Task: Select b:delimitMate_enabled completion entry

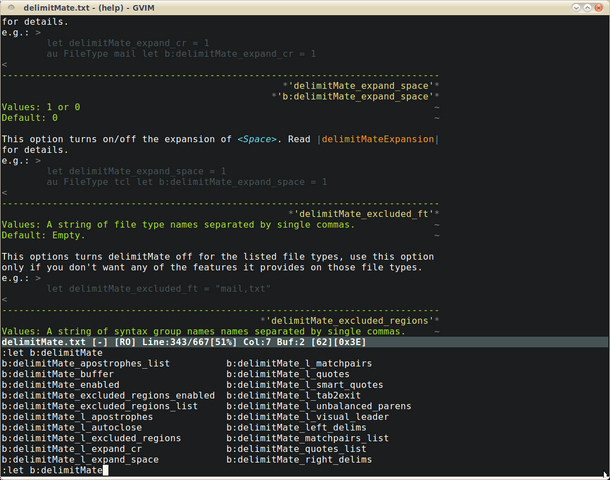Action: (x=61, y=385)
